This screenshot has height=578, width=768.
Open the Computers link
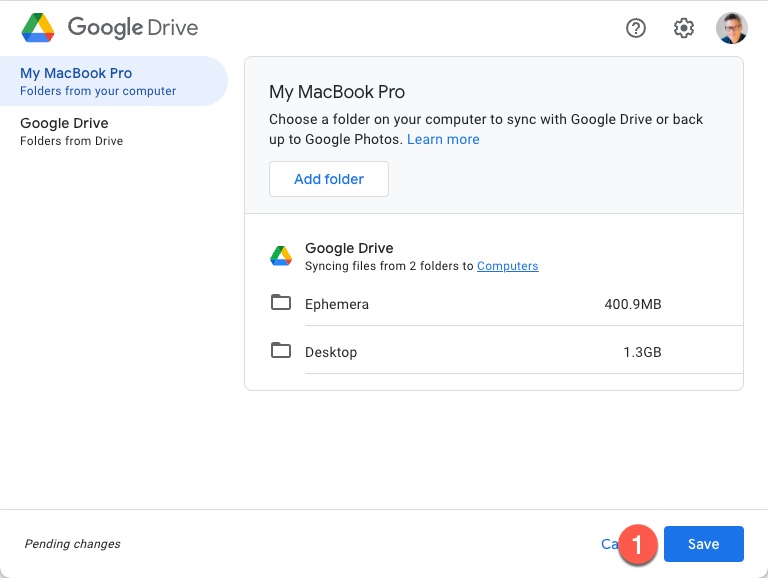tap(507, 266)
